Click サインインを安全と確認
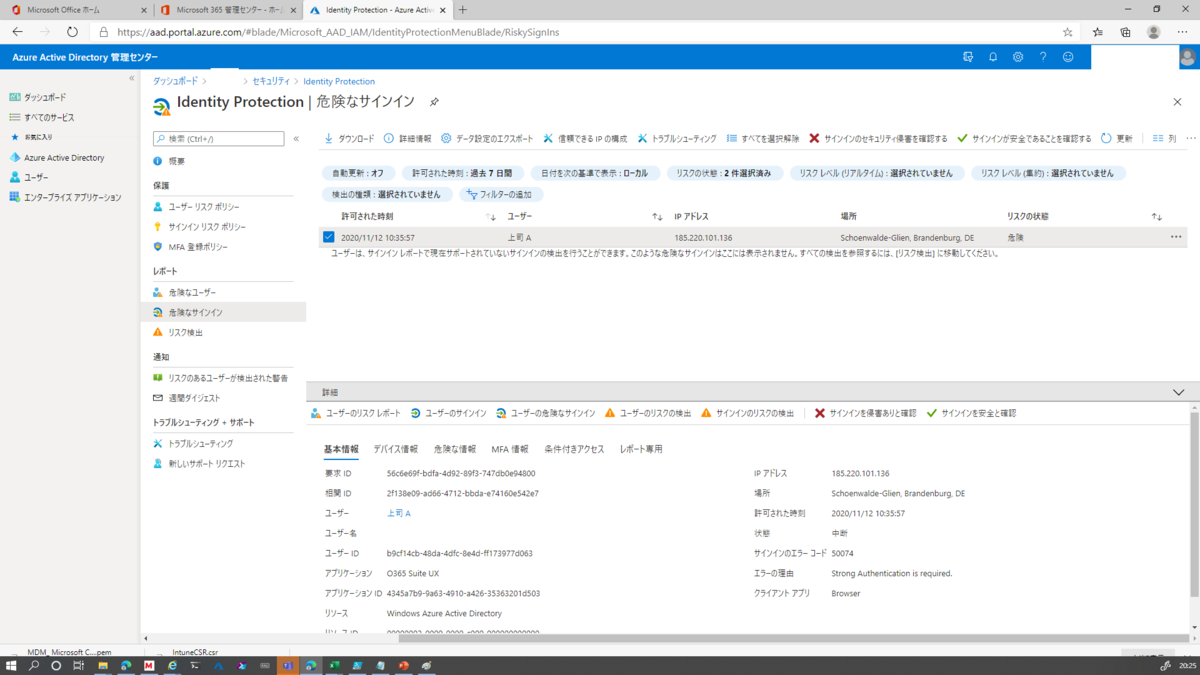 (971, 413)
